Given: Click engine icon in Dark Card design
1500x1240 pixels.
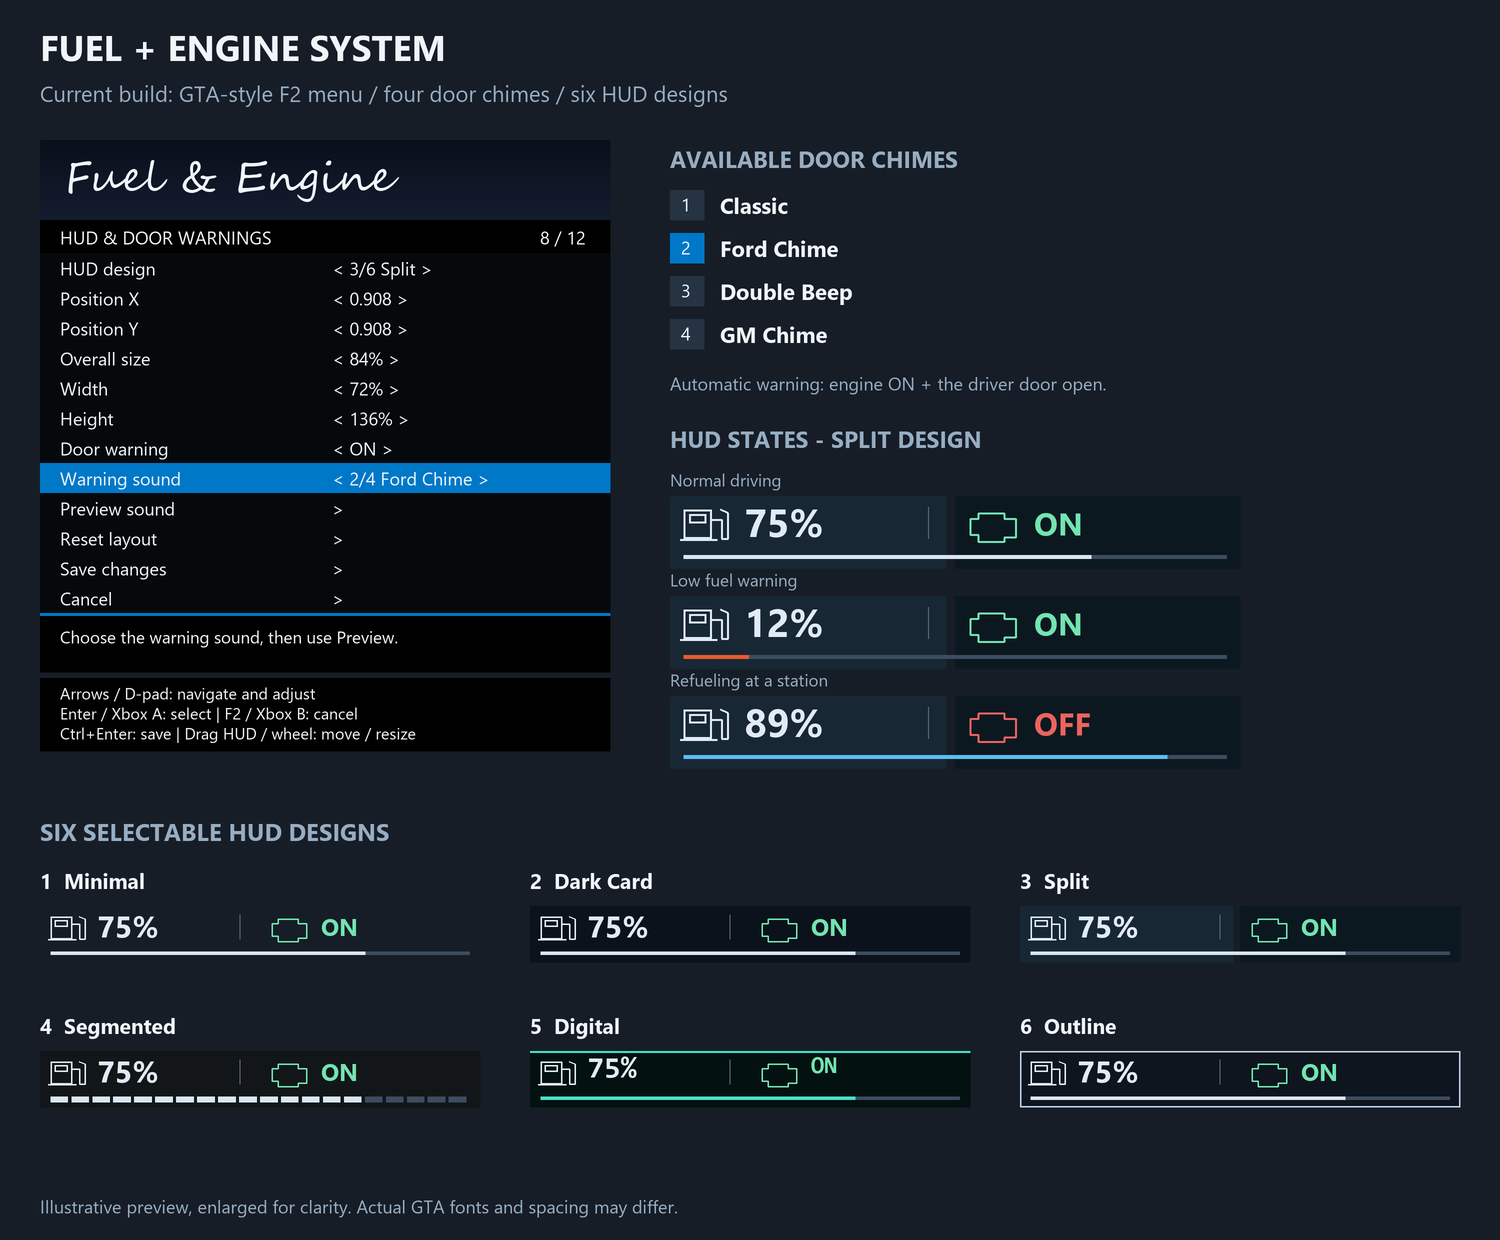Looking at the screenshot, I should point(780,930).
